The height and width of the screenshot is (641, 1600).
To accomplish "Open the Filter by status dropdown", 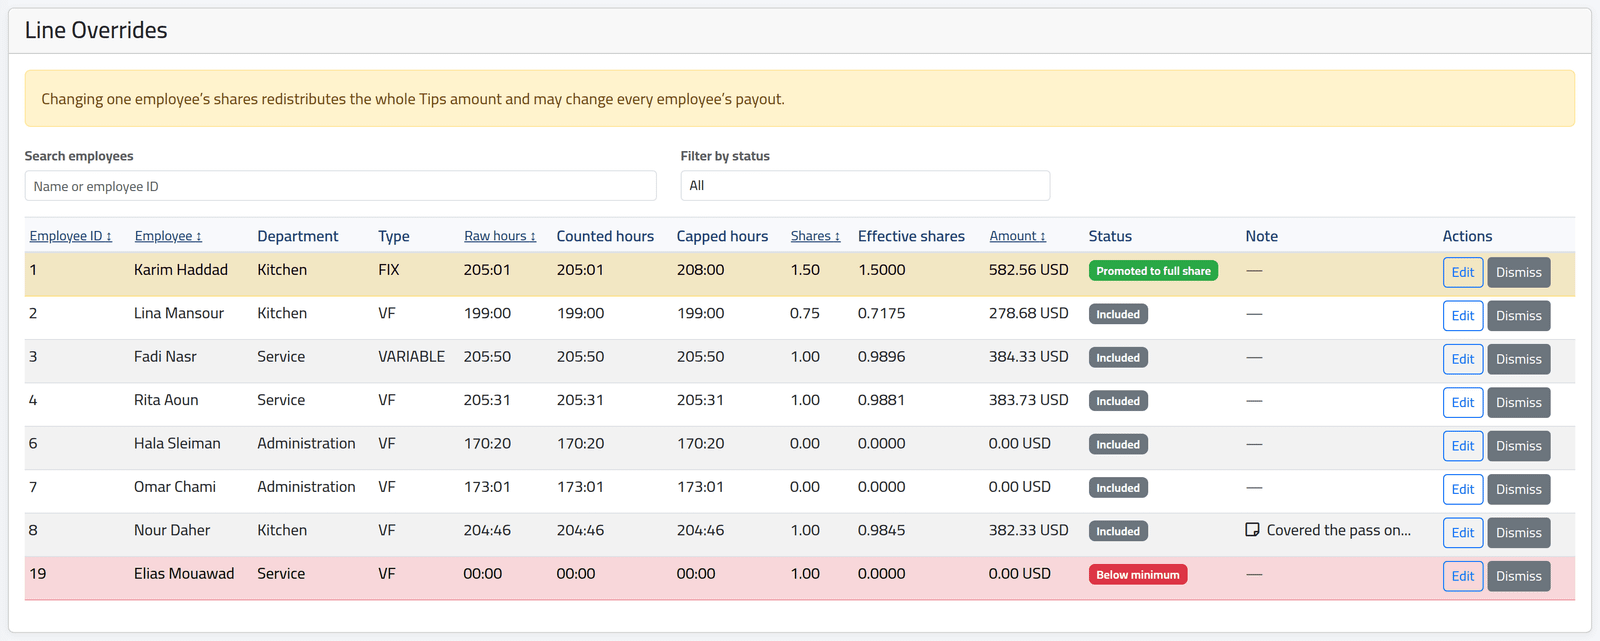I will [x=865, y=186].
